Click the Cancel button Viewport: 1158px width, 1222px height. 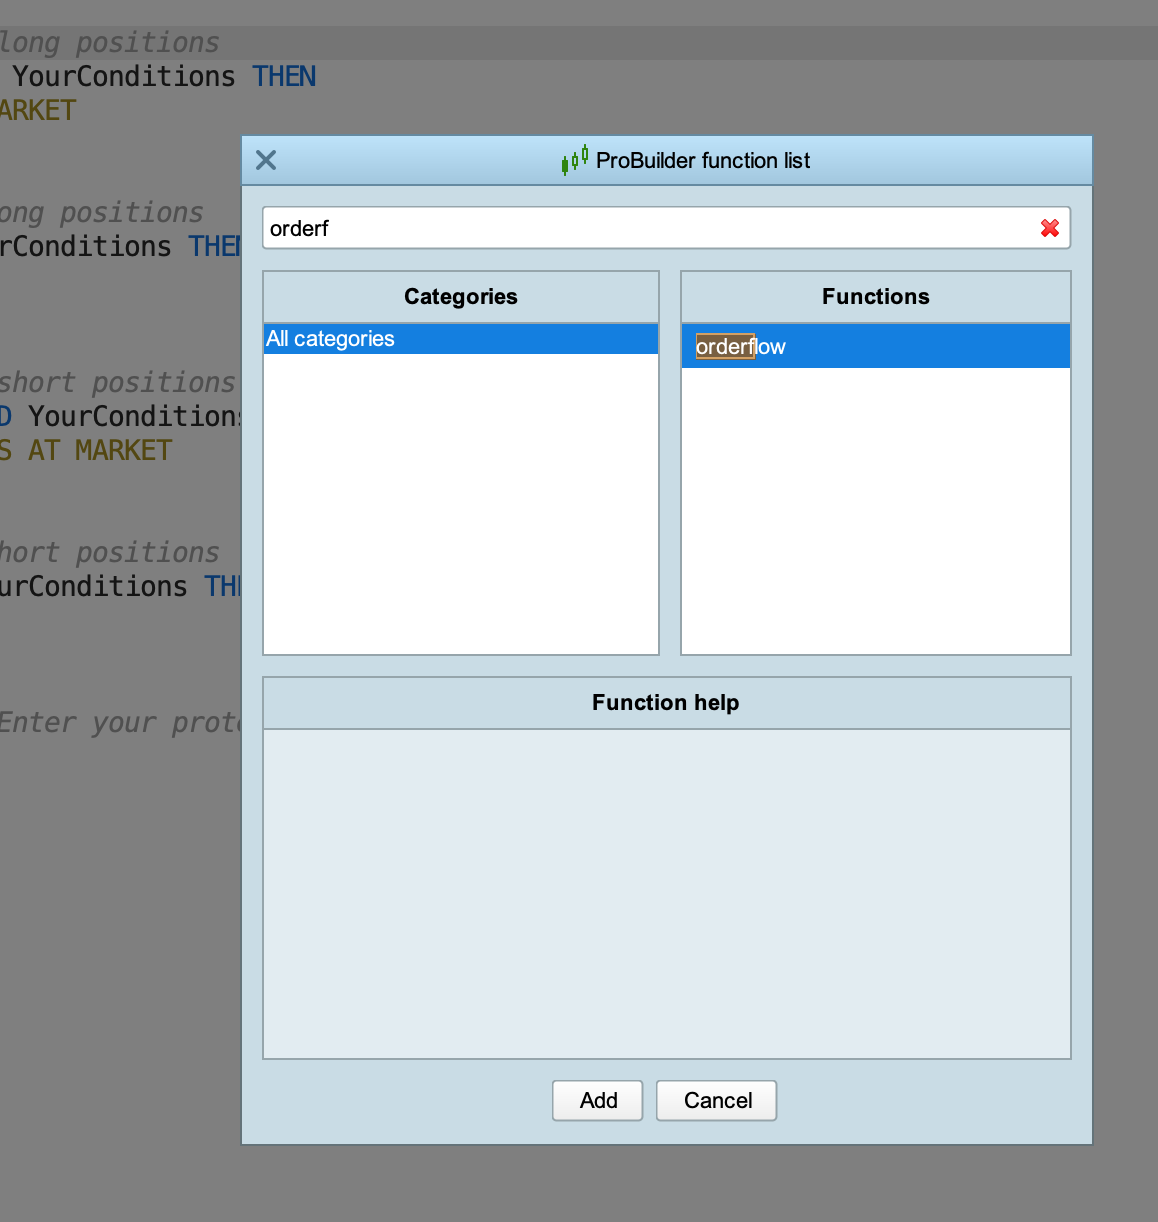coord(717,1100)
